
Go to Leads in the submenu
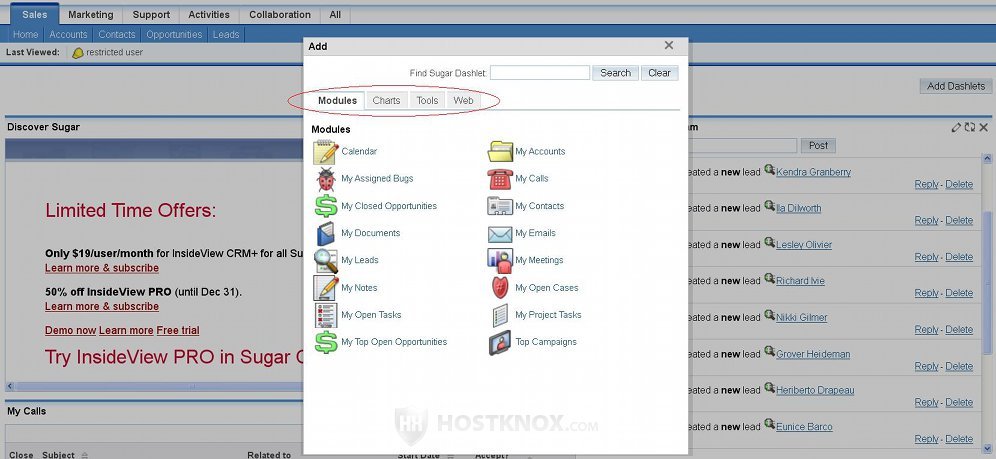(225, 35)
